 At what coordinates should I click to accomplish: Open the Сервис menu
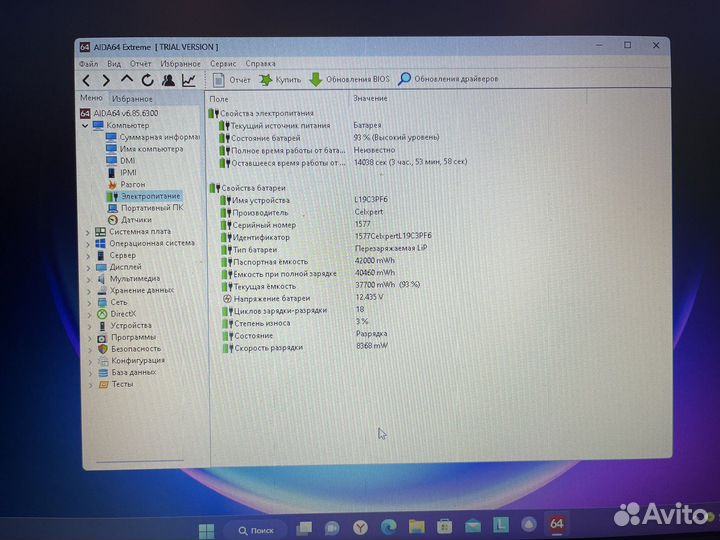pyautogui.click(x=223, y=64)
